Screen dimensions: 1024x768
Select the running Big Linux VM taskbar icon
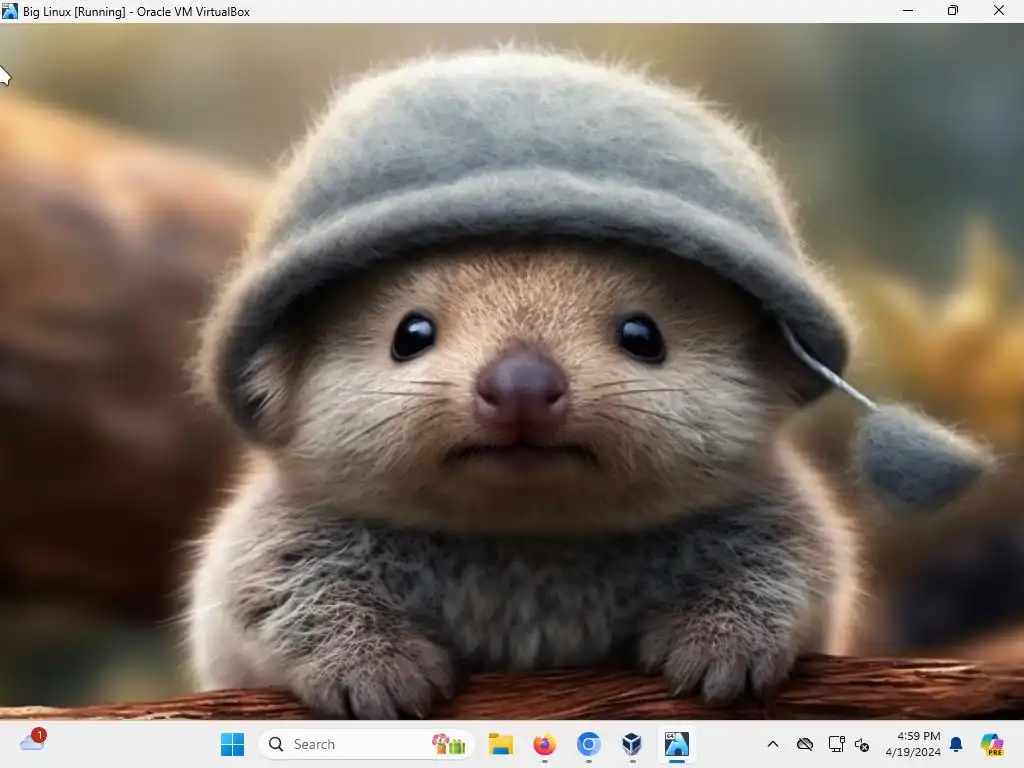677,744
